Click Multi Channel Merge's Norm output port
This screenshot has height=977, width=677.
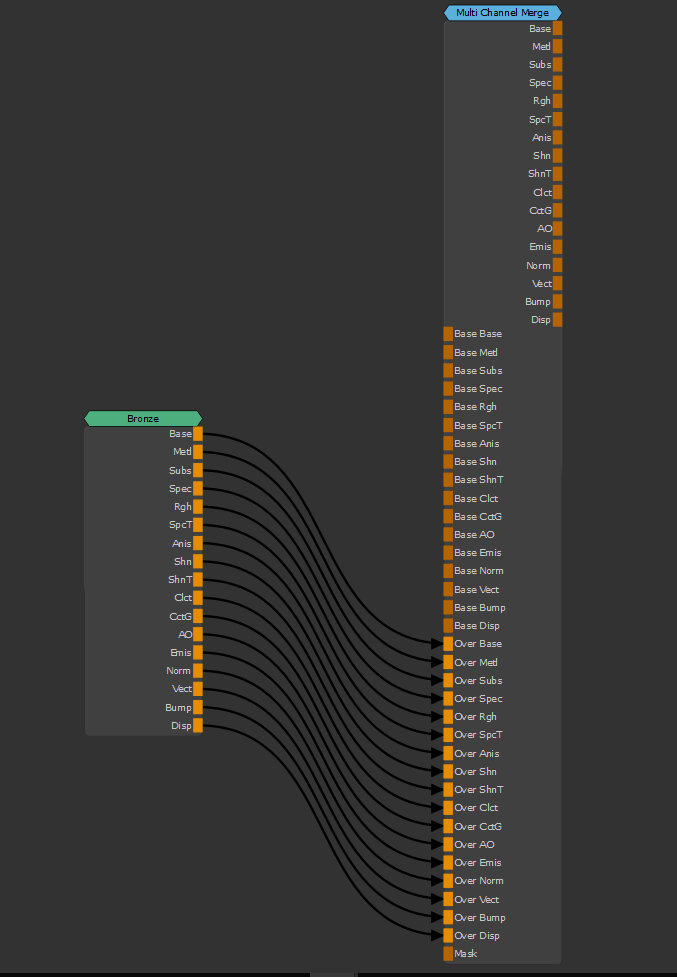557,265
